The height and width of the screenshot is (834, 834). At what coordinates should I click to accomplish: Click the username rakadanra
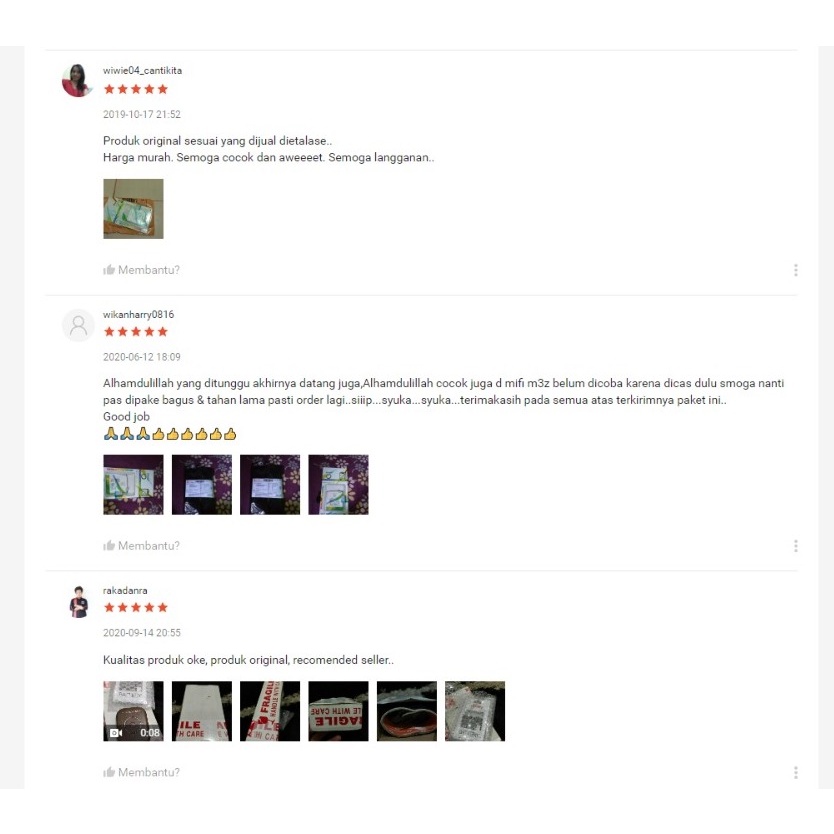coord(125,590)
